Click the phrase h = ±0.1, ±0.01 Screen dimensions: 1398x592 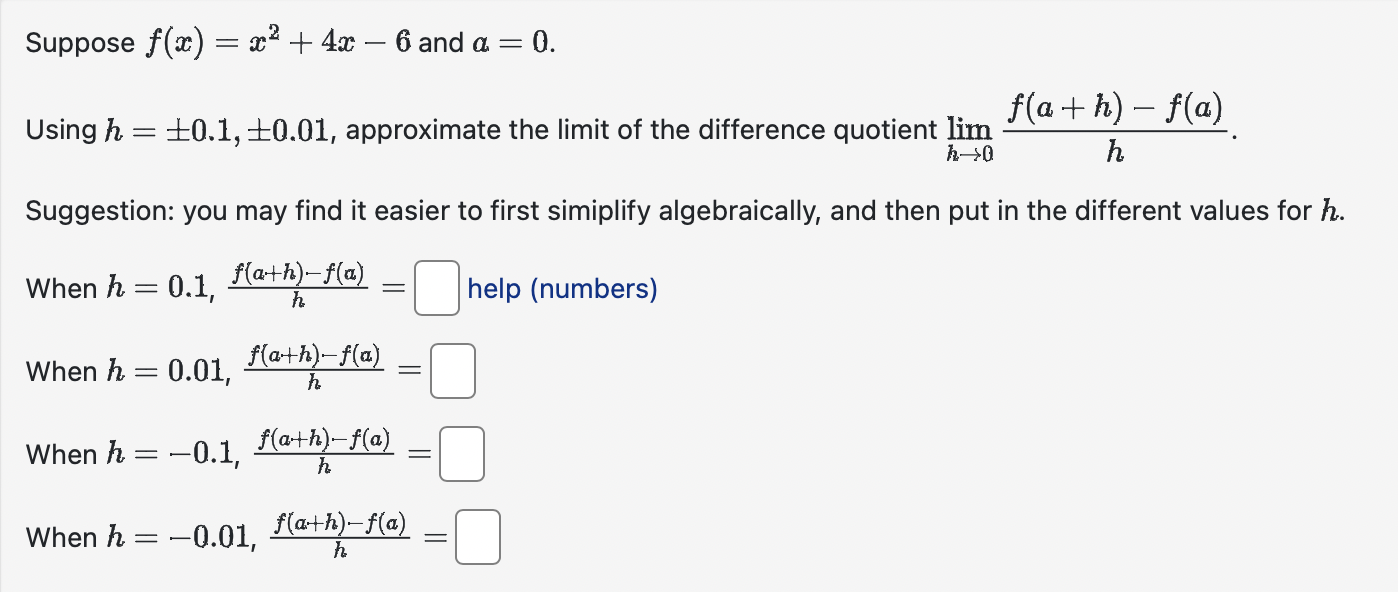[x=220, y=129]
